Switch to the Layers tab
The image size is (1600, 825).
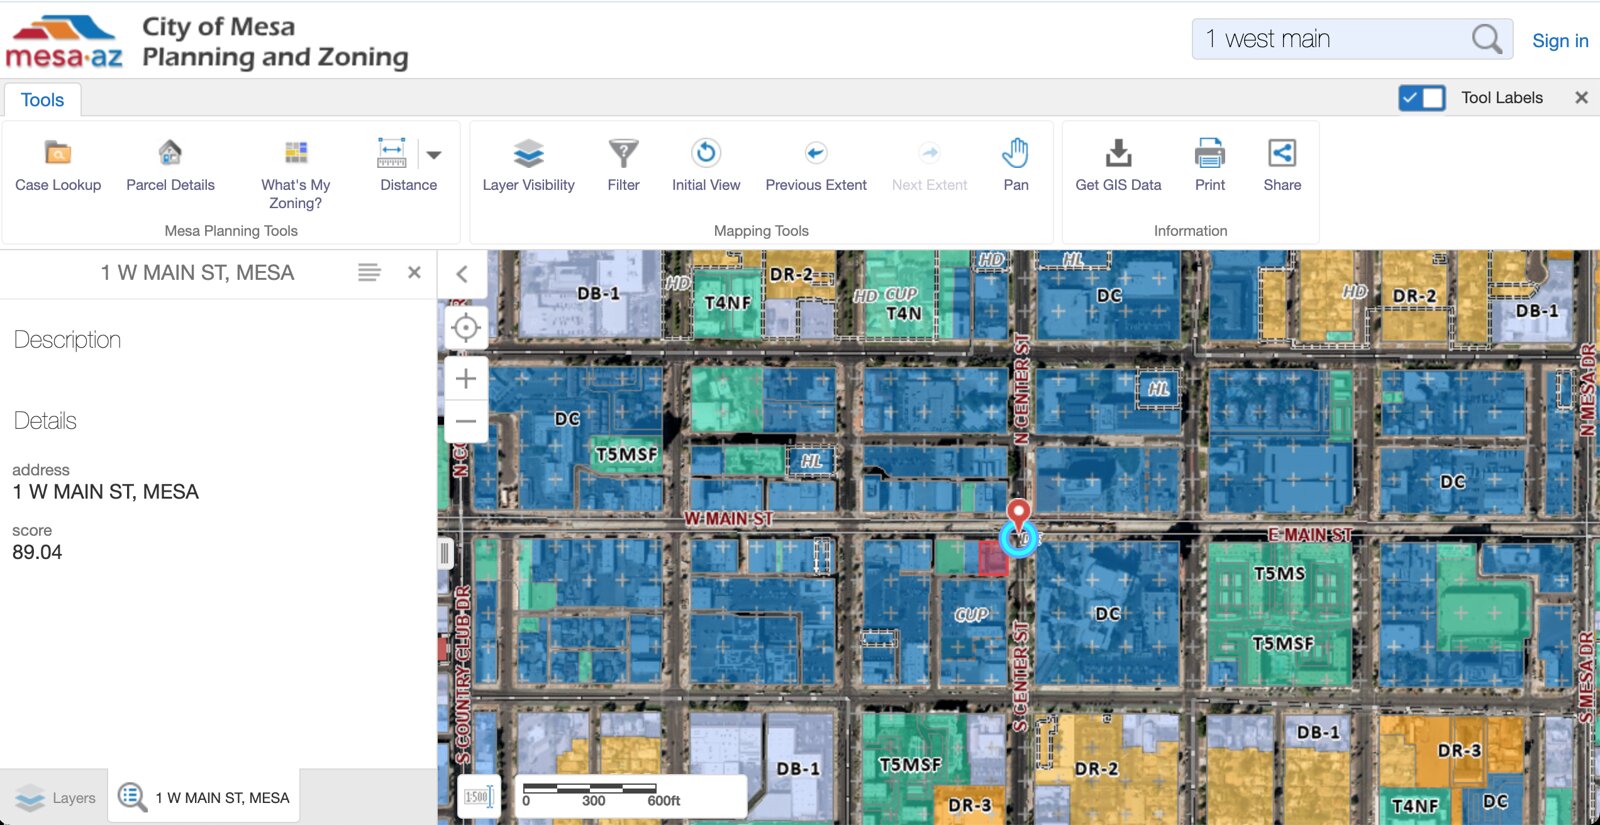[55, 798]
